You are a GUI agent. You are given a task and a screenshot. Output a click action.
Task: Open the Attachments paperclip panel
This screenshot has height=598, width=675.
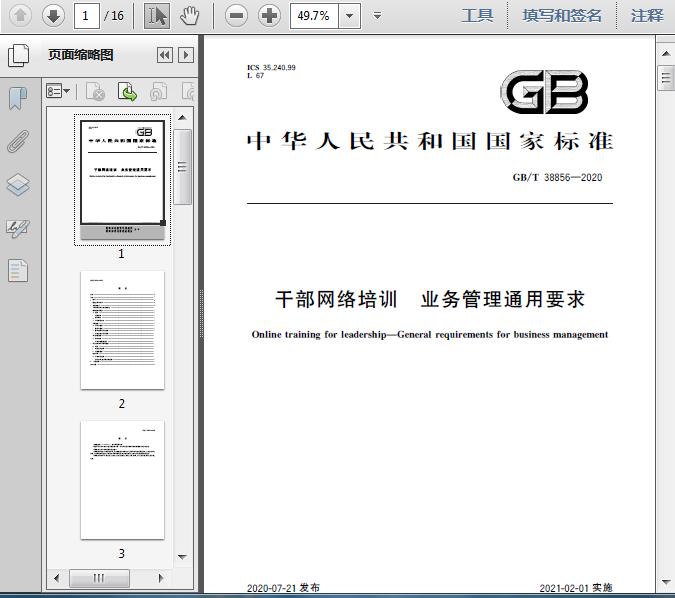[x=18, y=141]
